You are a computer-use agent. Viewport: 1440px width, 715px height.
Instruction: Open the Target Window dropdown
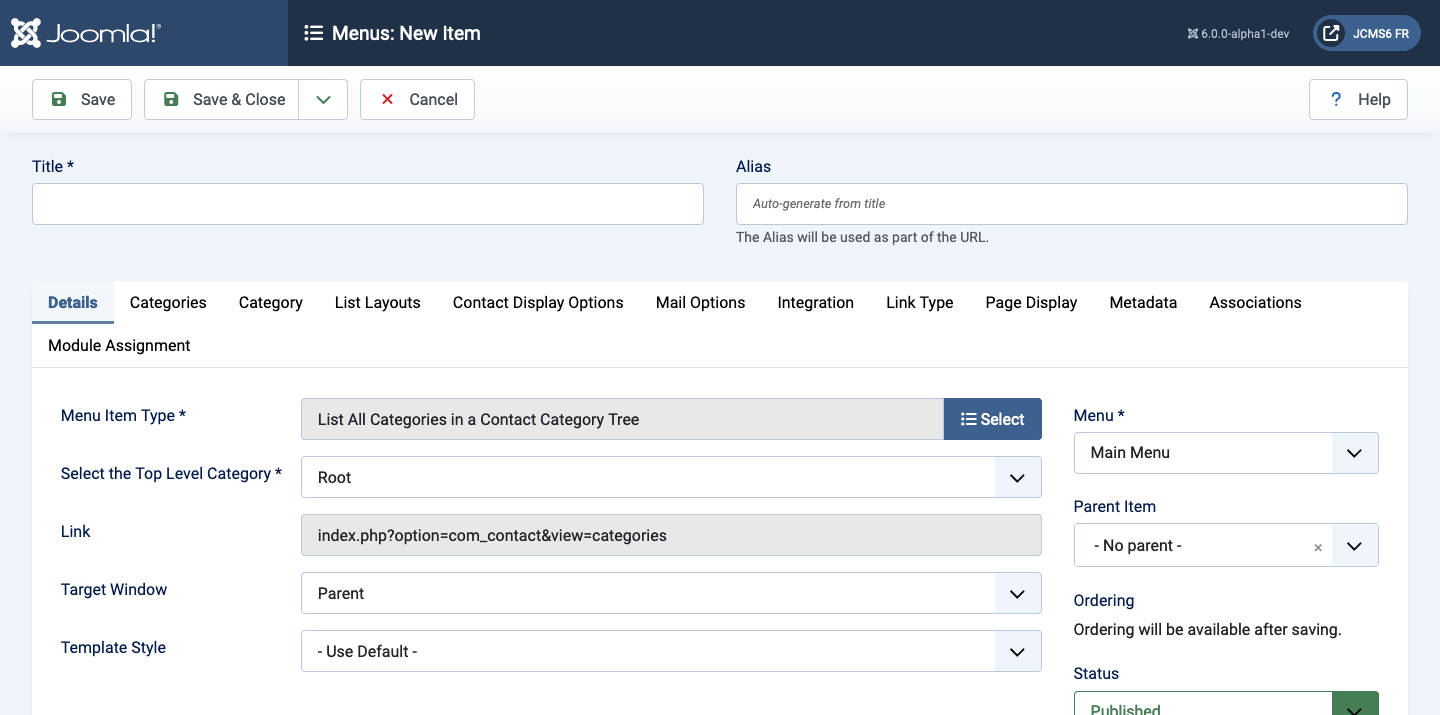671,593
